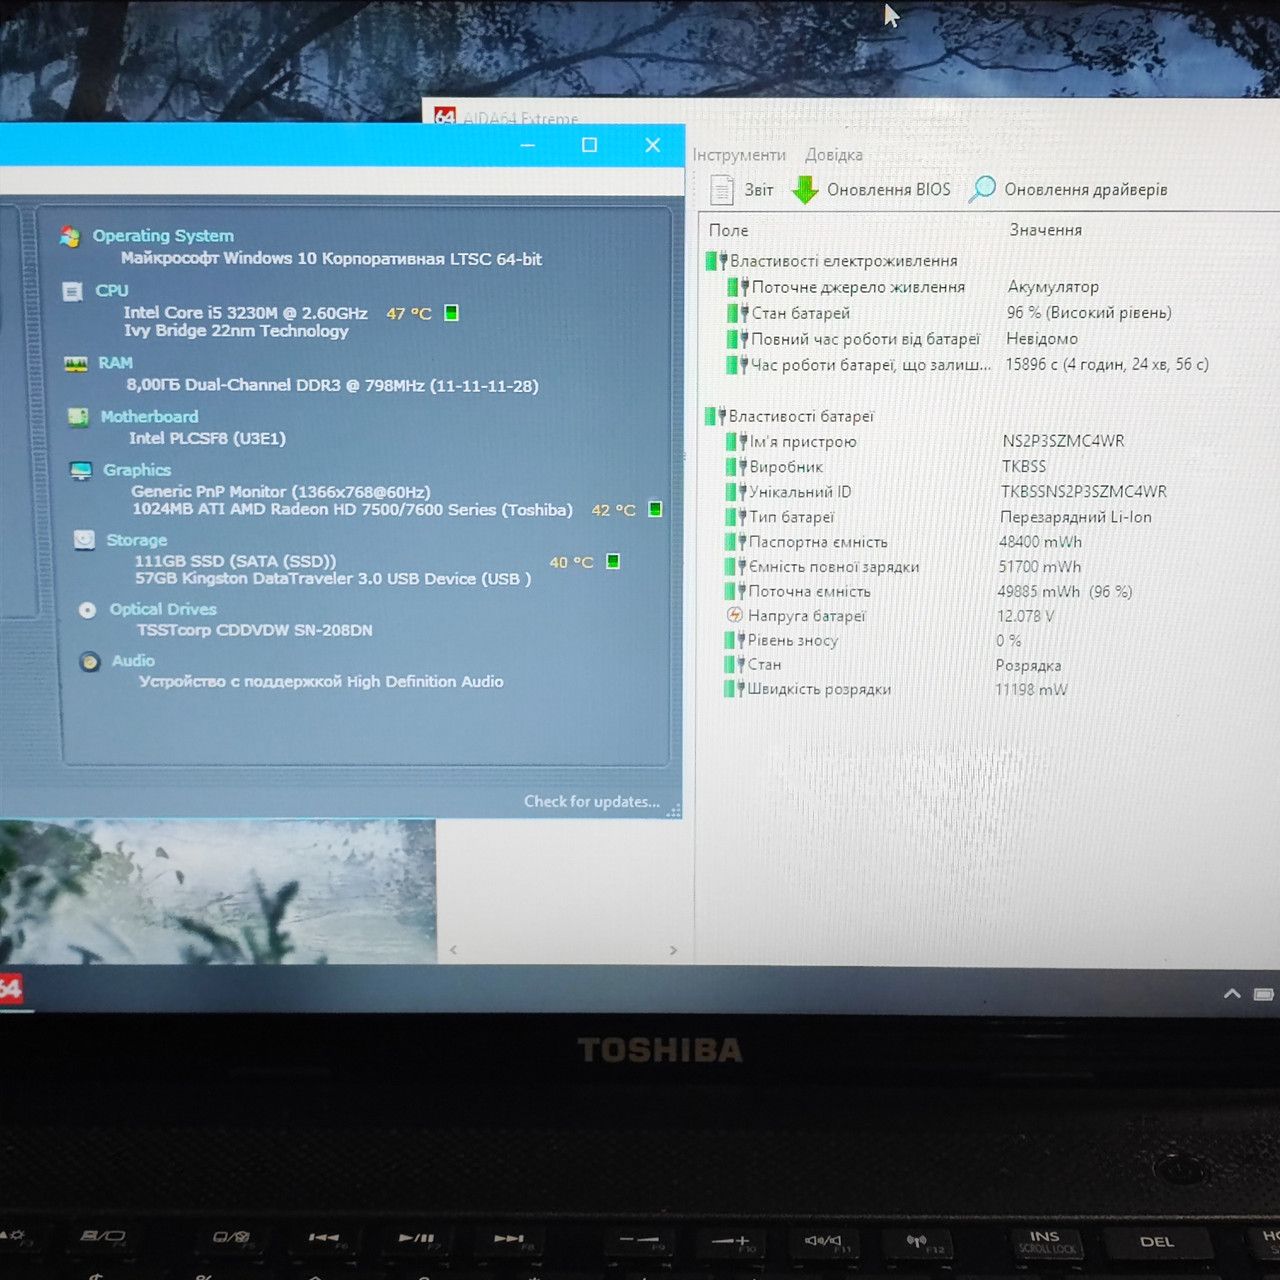Click the Storage drive icon in Speccy
This screenshot has height=1280, width=1280.
[x=85, y=540]
